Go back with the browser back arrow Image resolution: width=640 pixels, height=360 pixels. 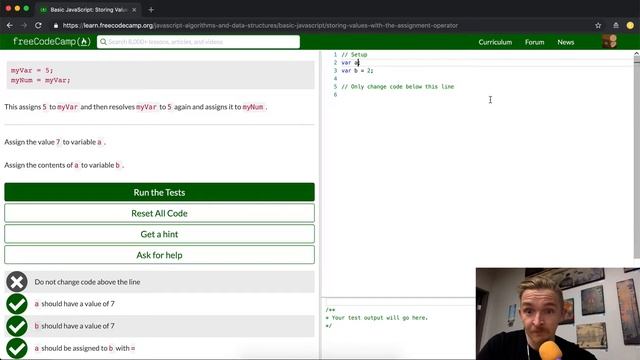click(x=9, y=25)
